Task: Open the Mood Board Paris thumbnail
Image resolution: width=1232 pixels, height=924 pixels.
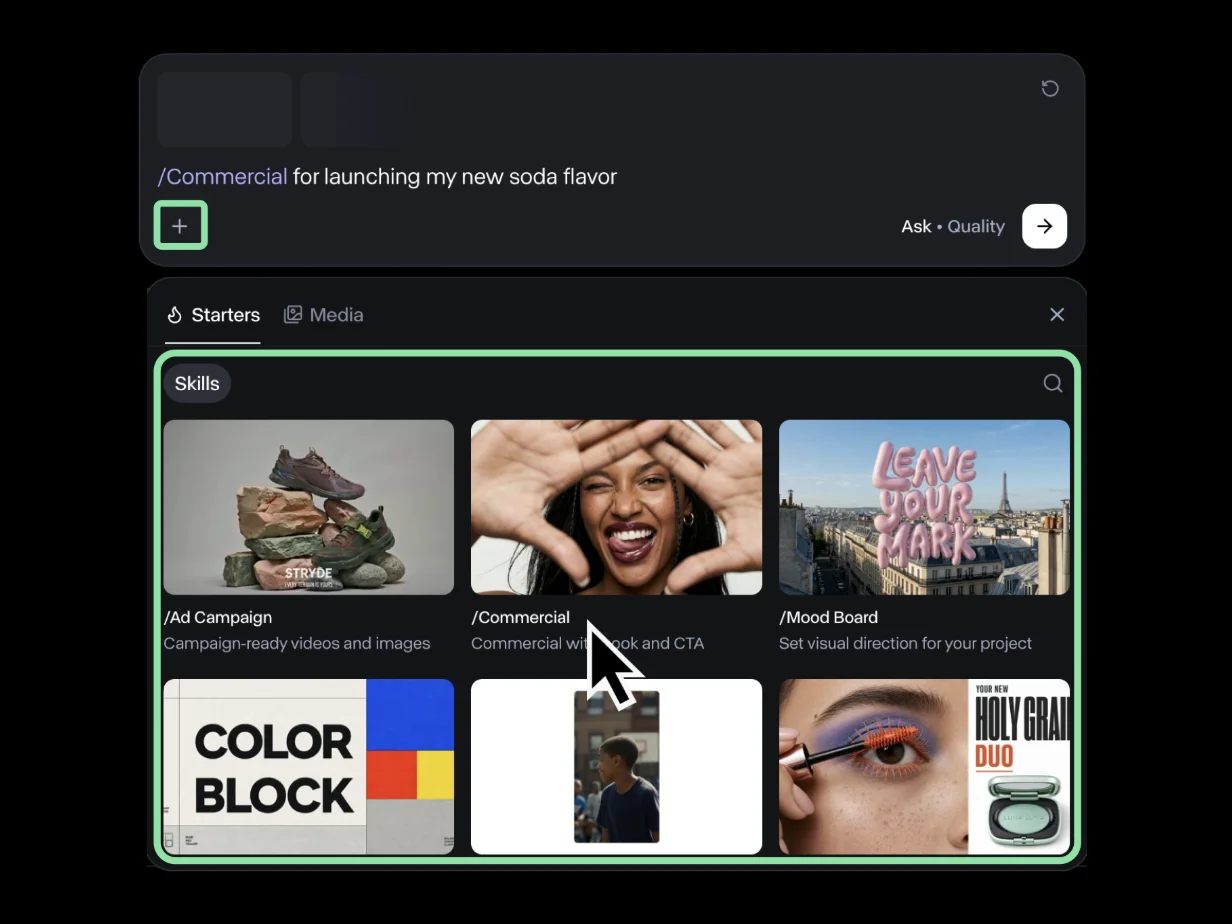Action: pos(924,507)
